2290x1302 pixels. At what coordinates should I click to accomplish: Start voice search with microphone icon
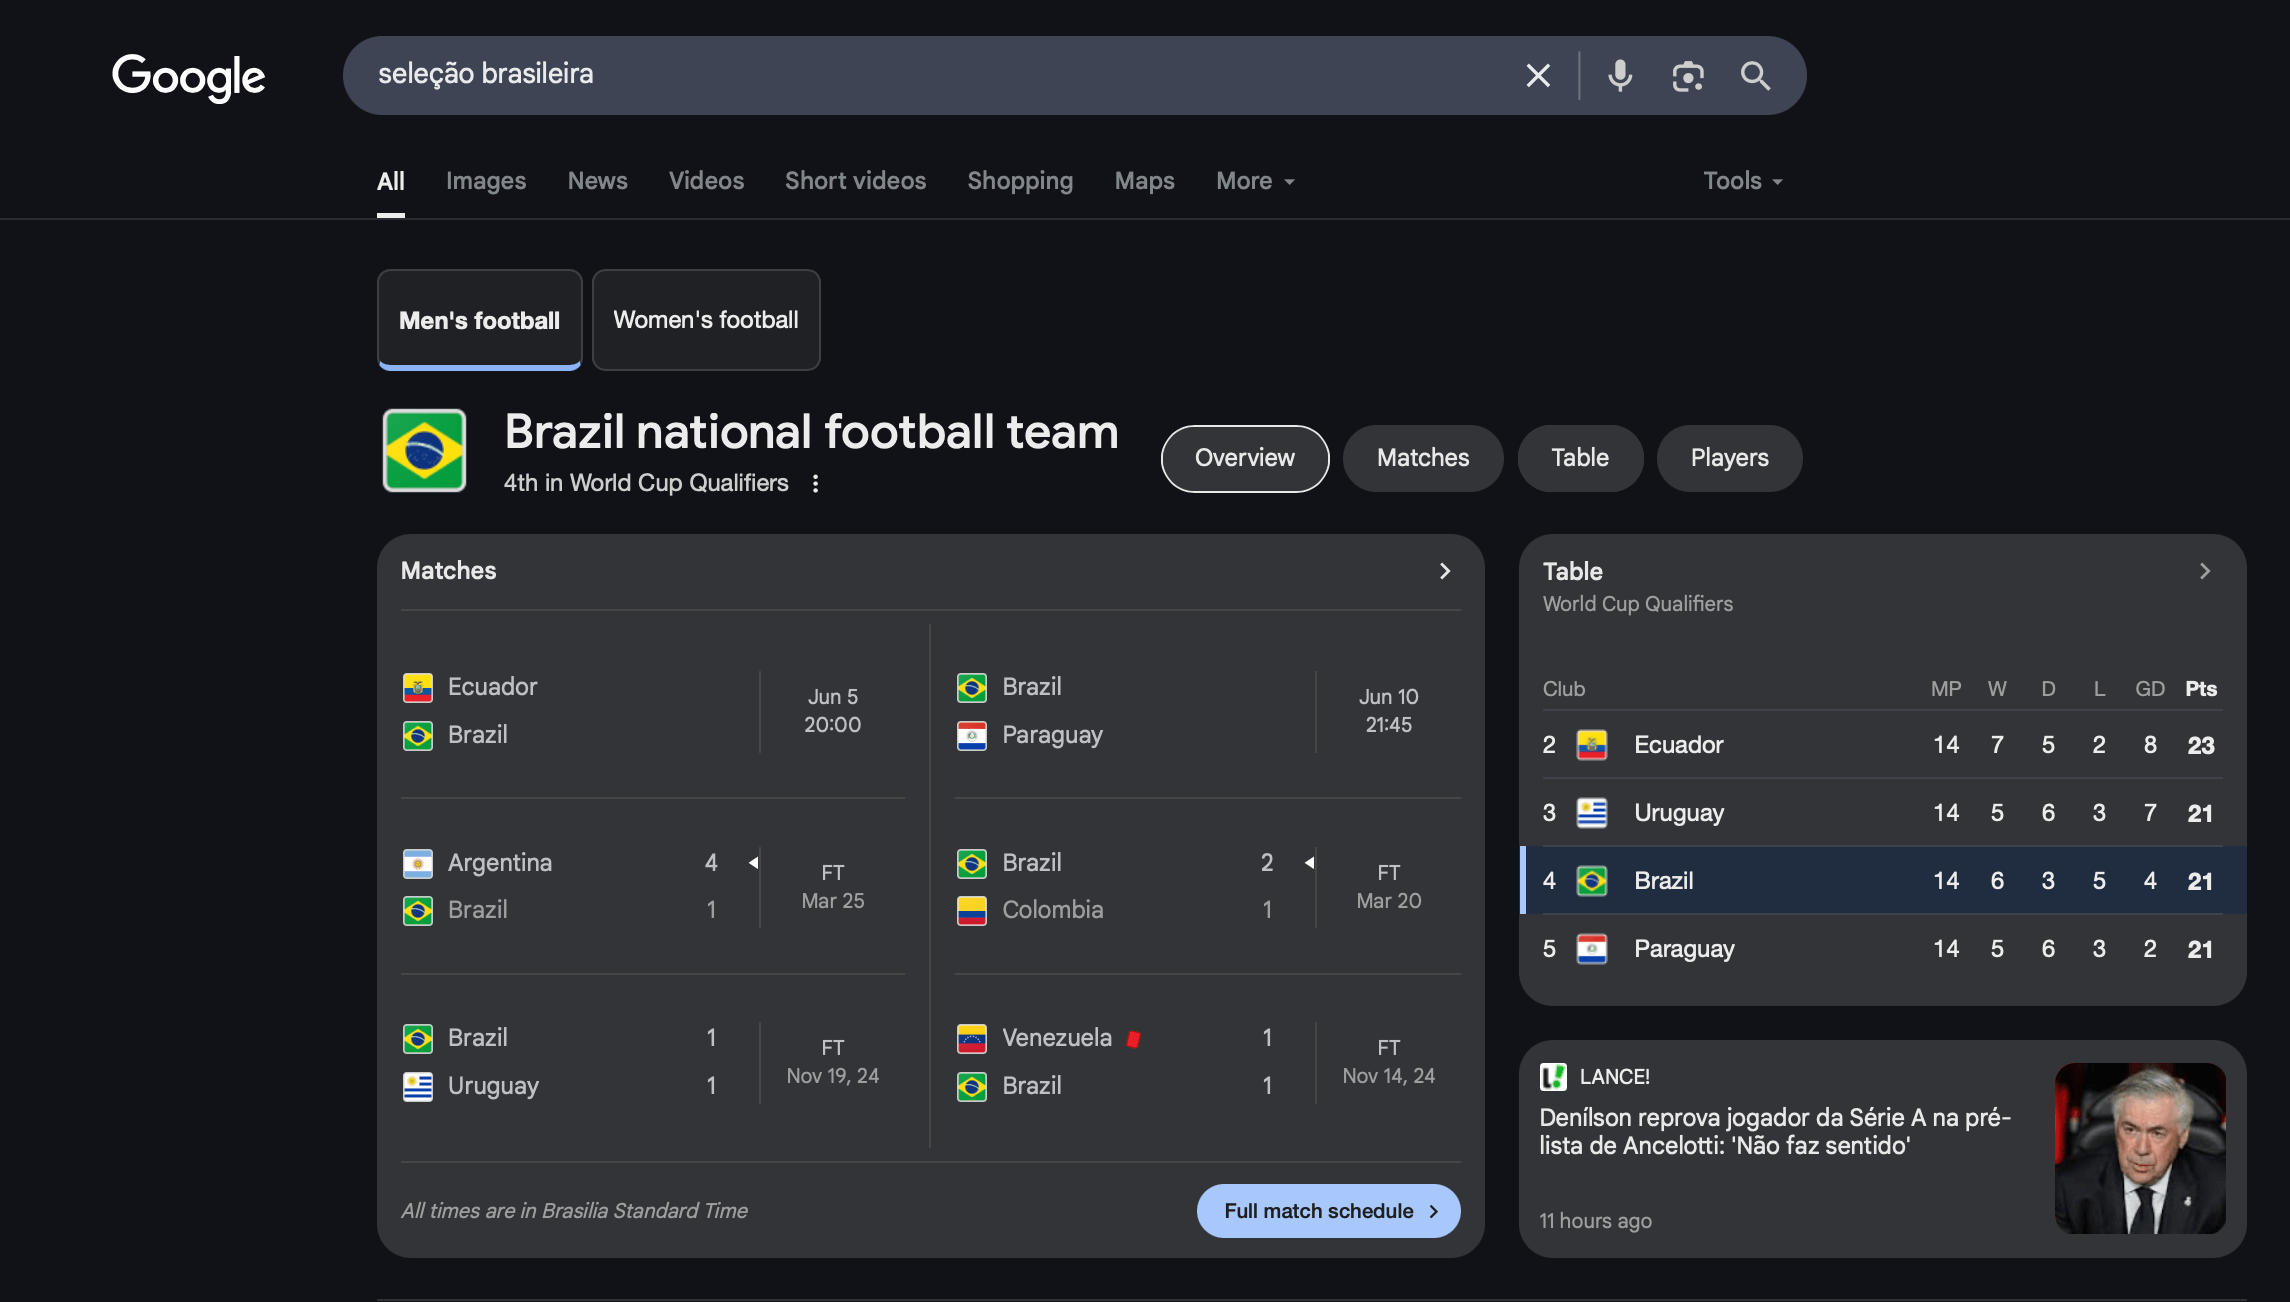click(1620, 76)
